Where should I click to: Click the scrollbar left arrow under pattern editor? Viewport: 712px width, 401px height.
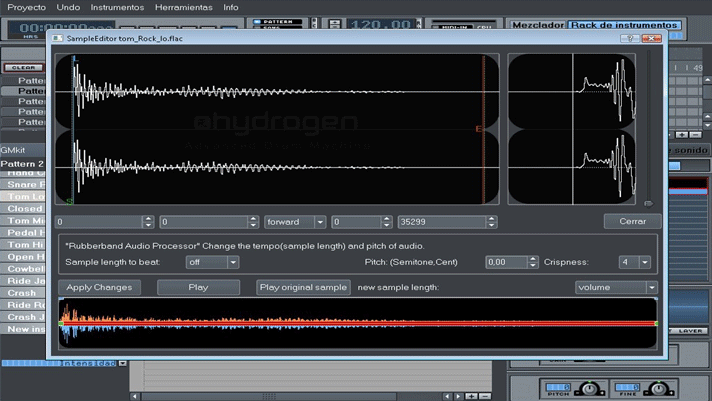click(134, 396)
